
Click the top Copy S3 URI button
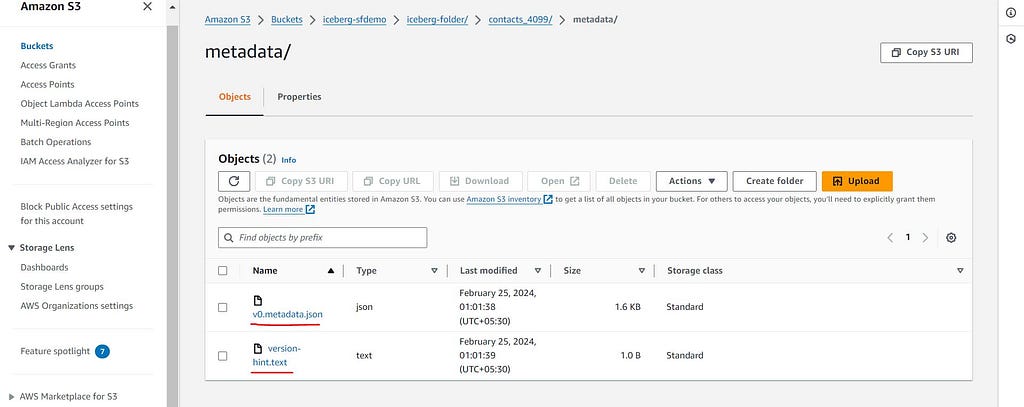point(926,52)
